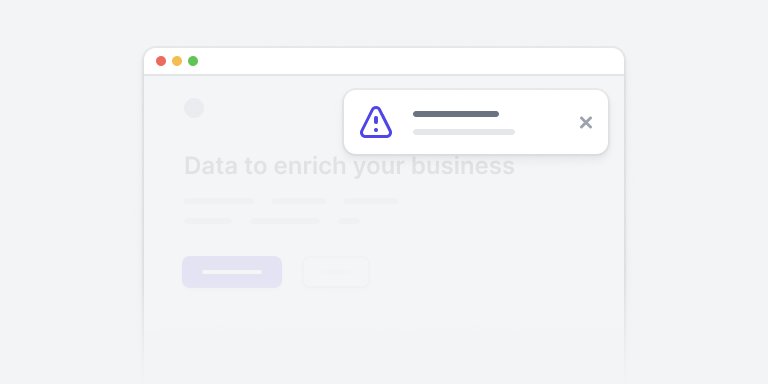The width and height of the screenshot is (768, 384).
Task: Close the window using the red dot
Action: click(161, 61)
